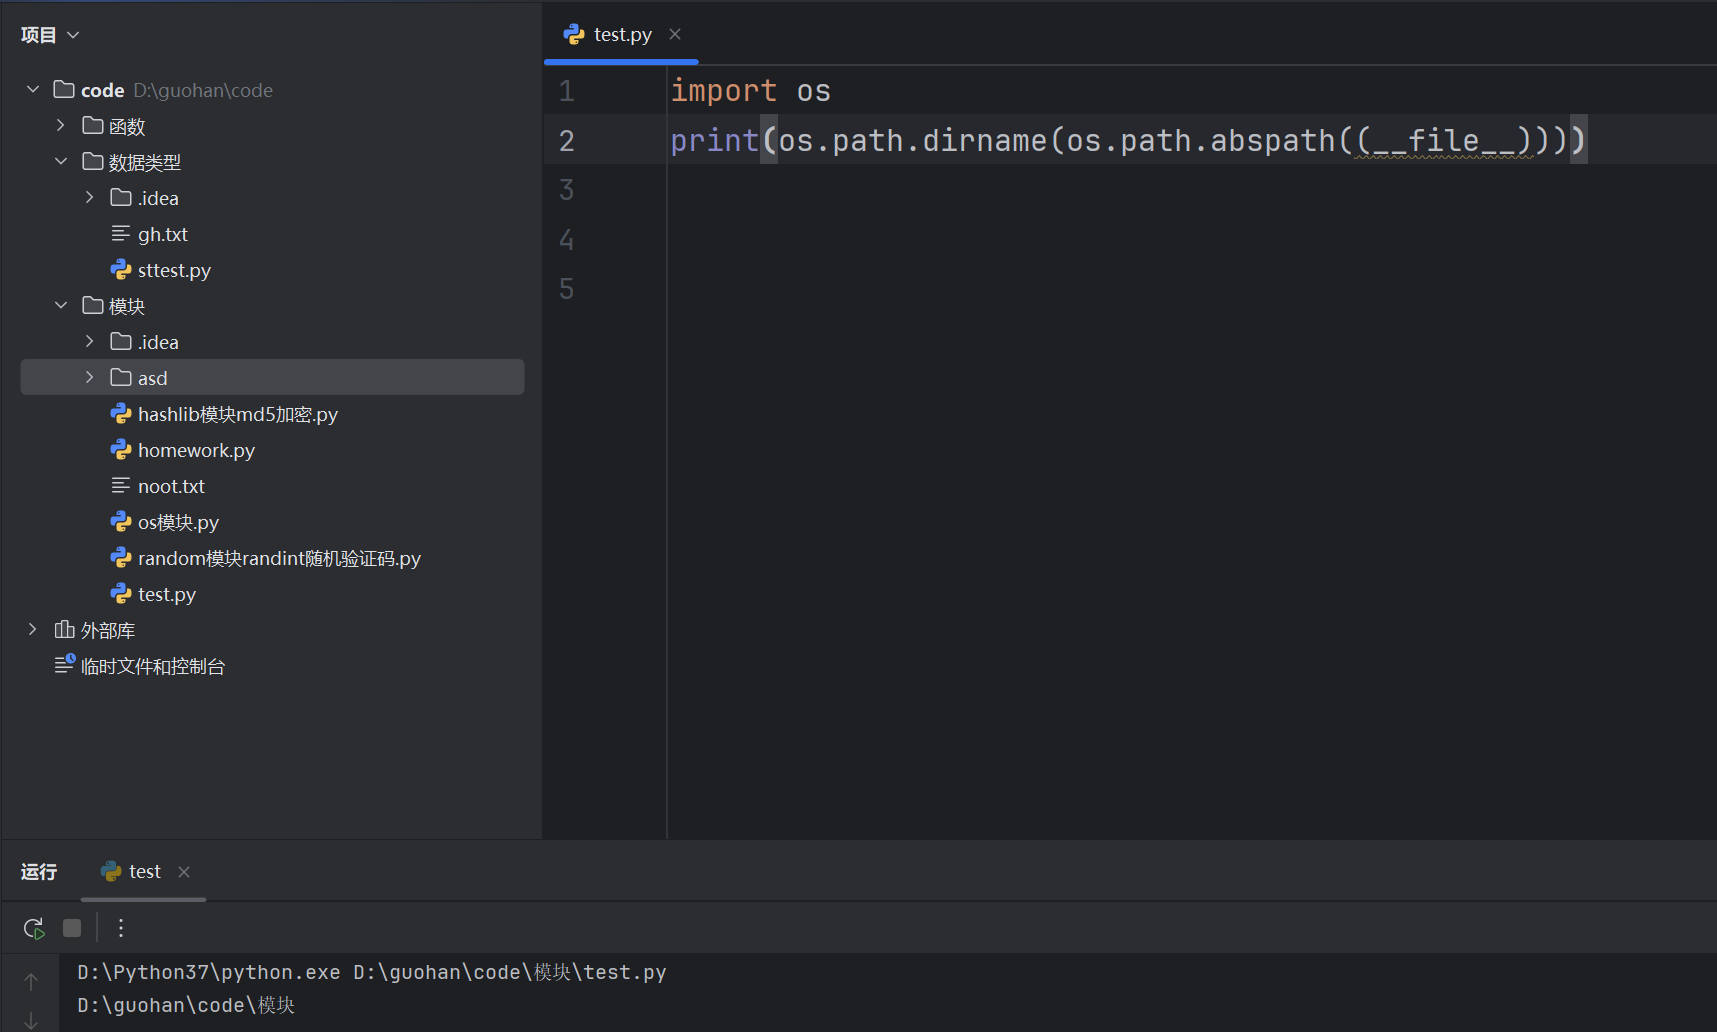This screenshot has height=1032, width=1717.
Task: Click line number 3 in editor gutter
Action: pyautogui.click(x=566, y=190)
